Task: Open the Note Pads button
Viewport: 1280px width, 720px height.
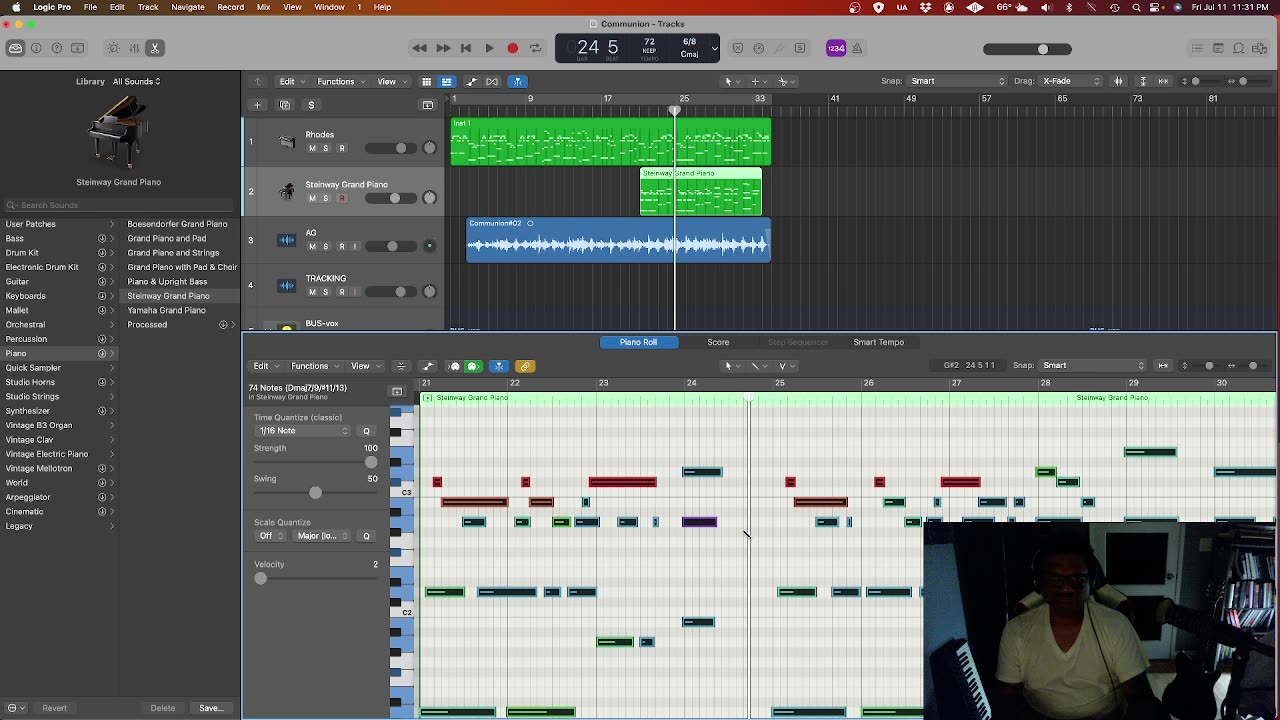Action: (x=1218, y=48)
